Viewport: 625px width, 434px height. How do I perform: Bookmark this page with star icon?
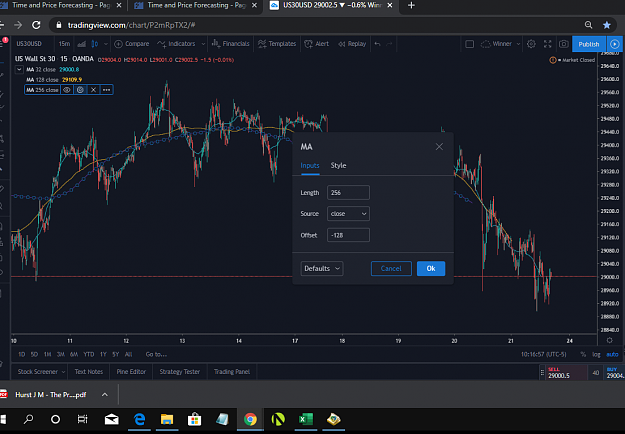[607, 25]
